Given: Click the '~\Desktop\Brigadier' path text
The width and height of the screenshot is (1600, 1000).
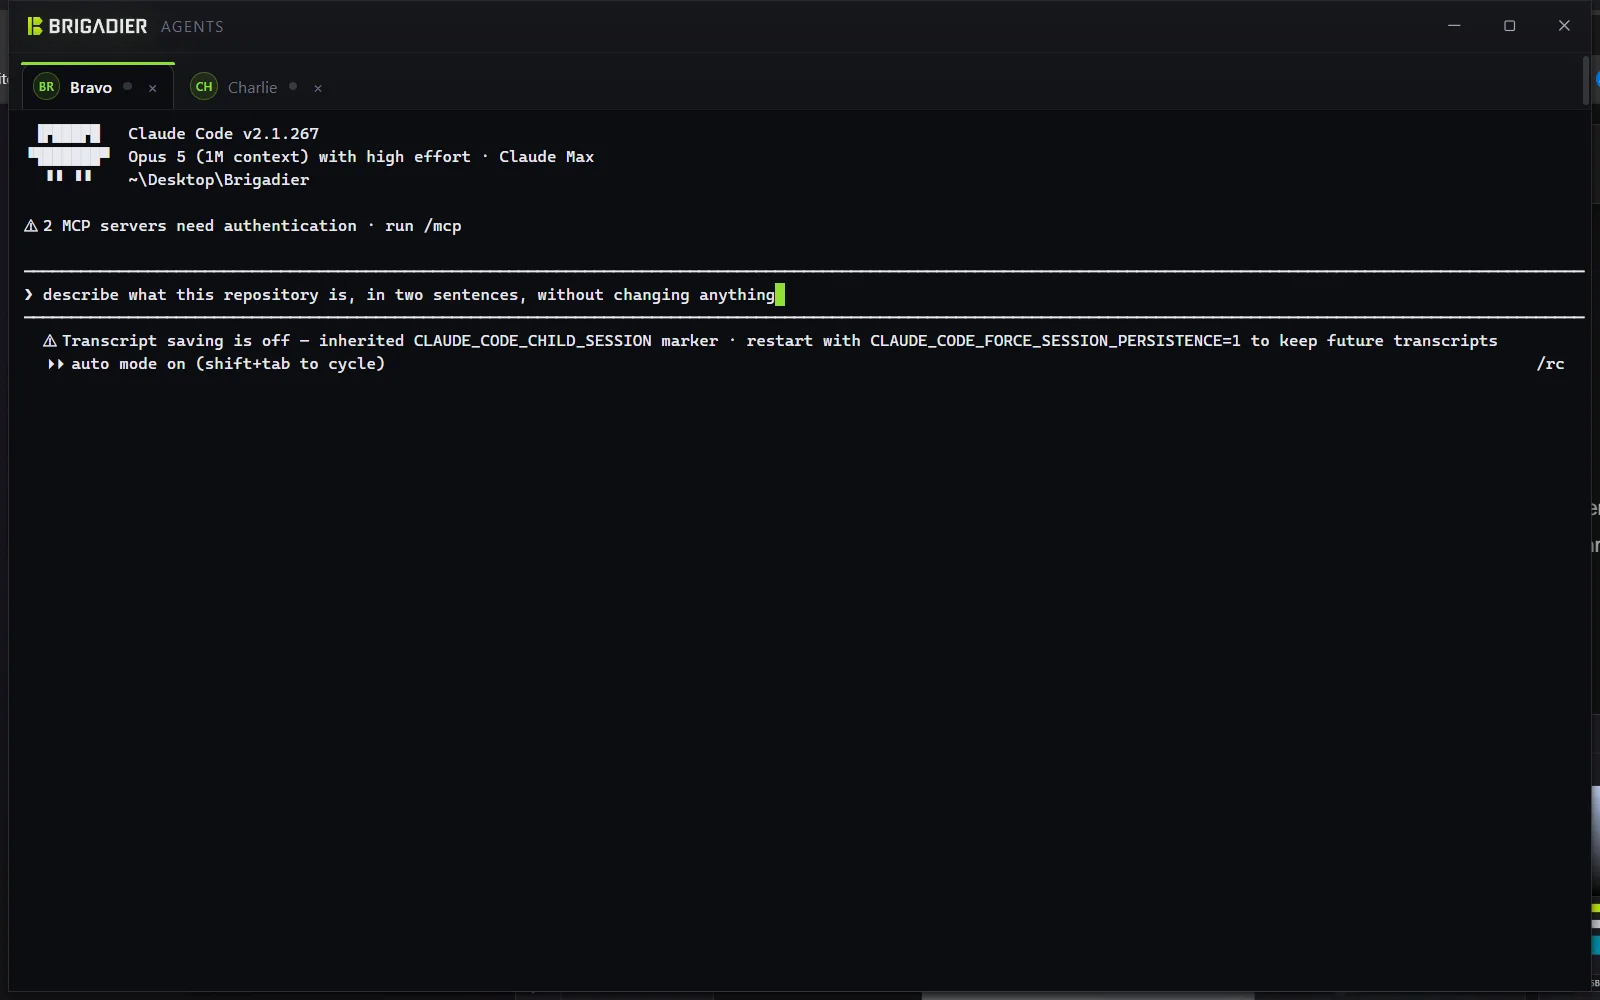Looking at the screenshot, I should [x=219, y=180].
